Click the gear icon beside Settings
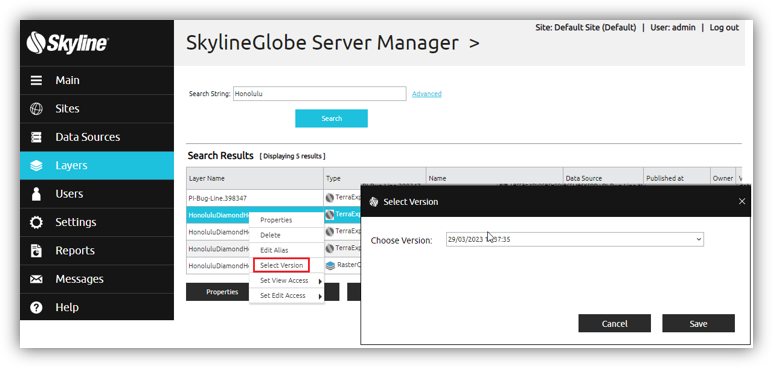This screenshot has height=368, width=773. tap(36, 222)
